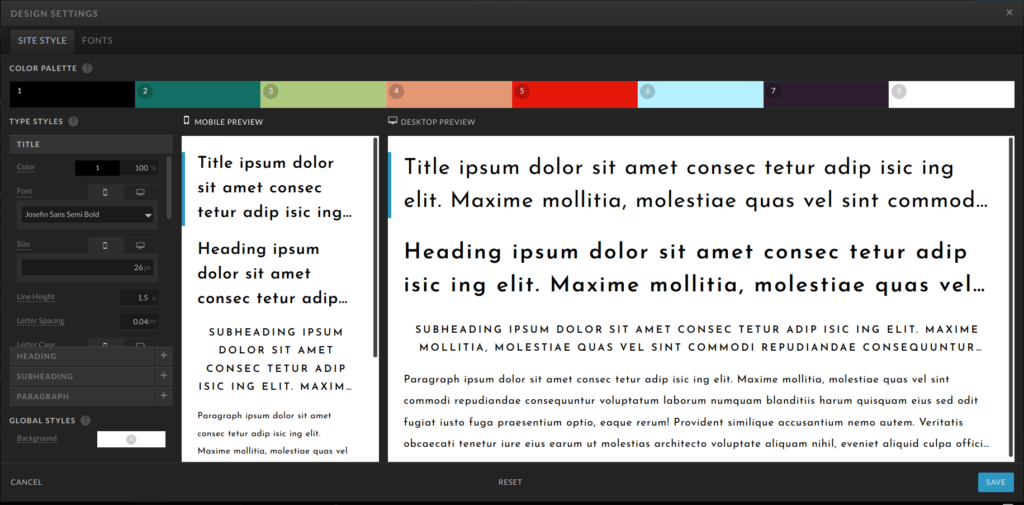1024x505 pixels.
Task: Click the Letter Spacing 0.04 field
Action: pyautogui.click(x=139, y=321)
